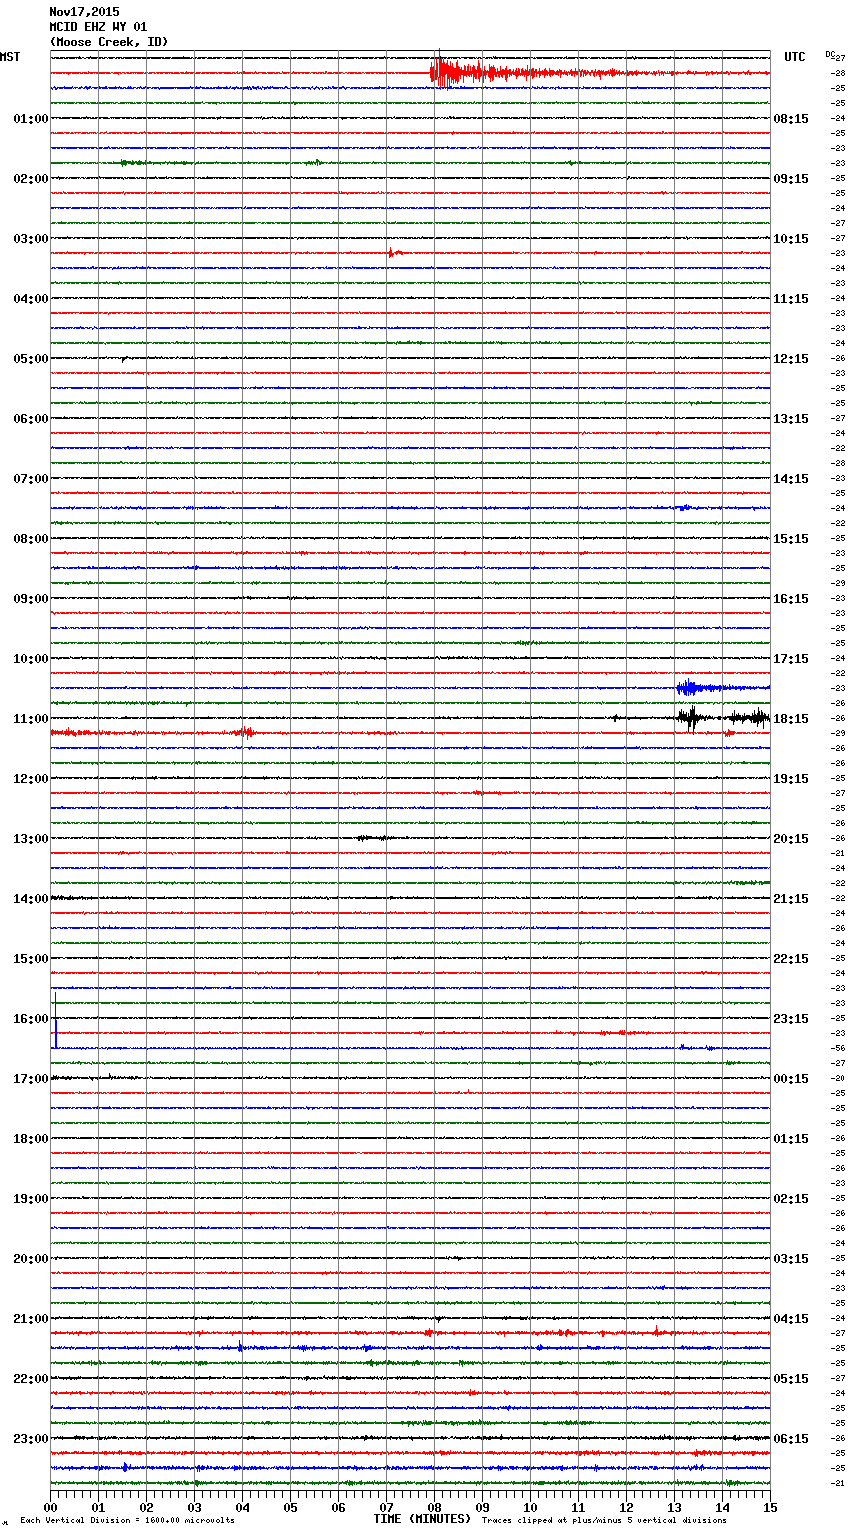Image resolution: width=850 pixels, height=1534 pixels.
Task: Select the 17:00 MST time label
Action: [x=31, y=1079]
